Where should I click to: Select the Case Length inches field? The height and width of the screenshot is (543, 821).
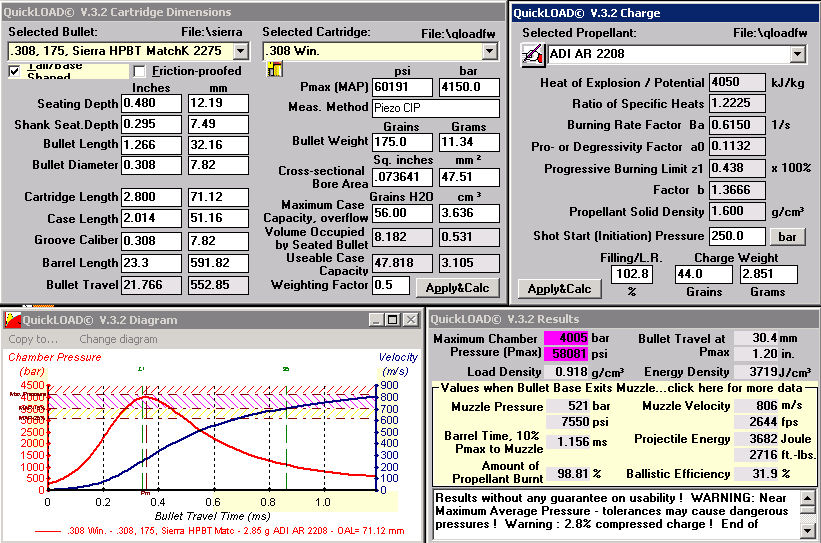151,219
